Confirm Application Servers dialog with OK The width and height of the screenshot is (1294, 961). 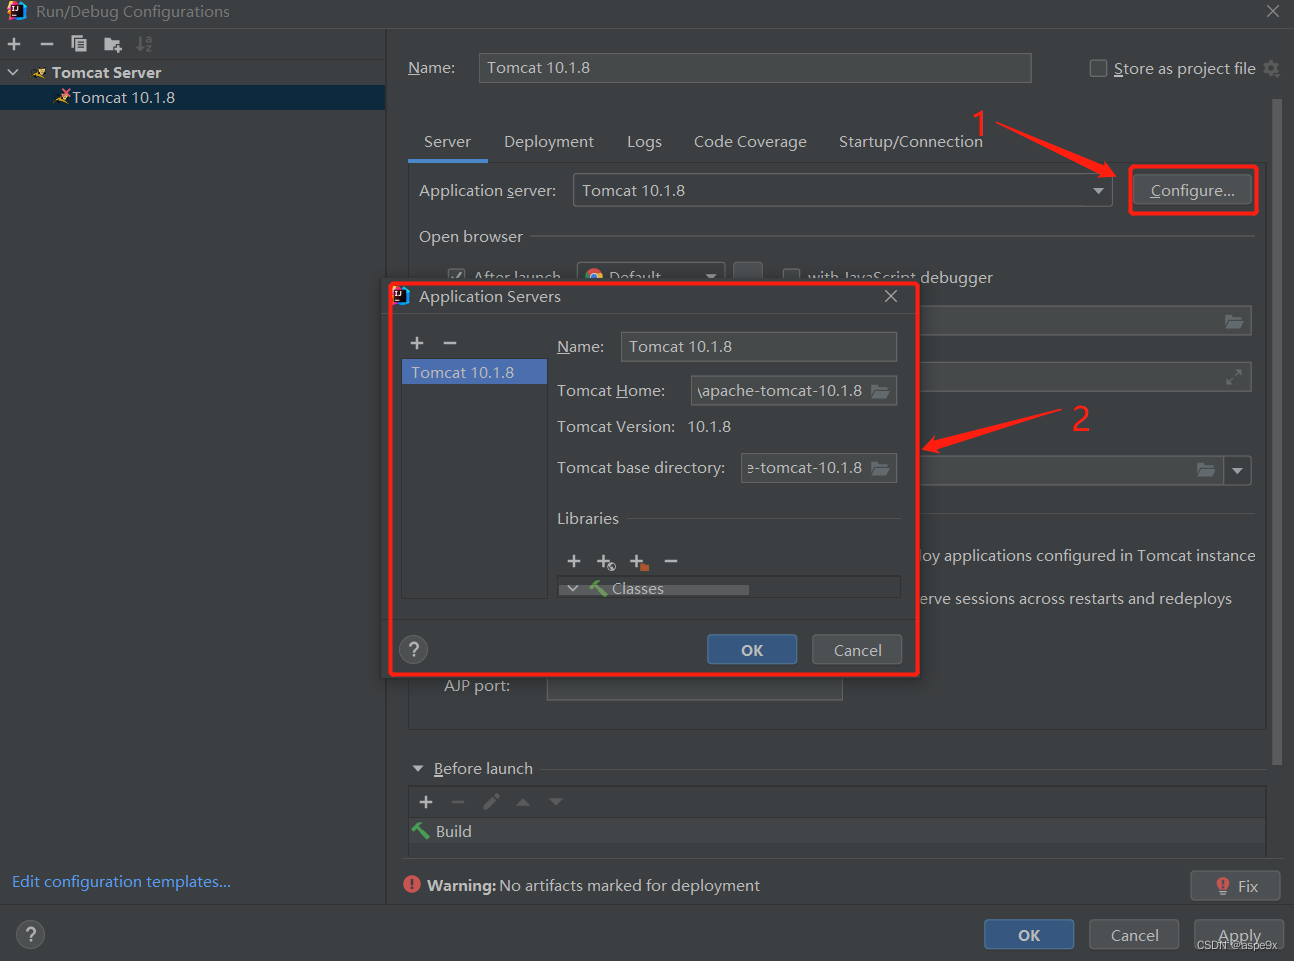click(752, 650)
